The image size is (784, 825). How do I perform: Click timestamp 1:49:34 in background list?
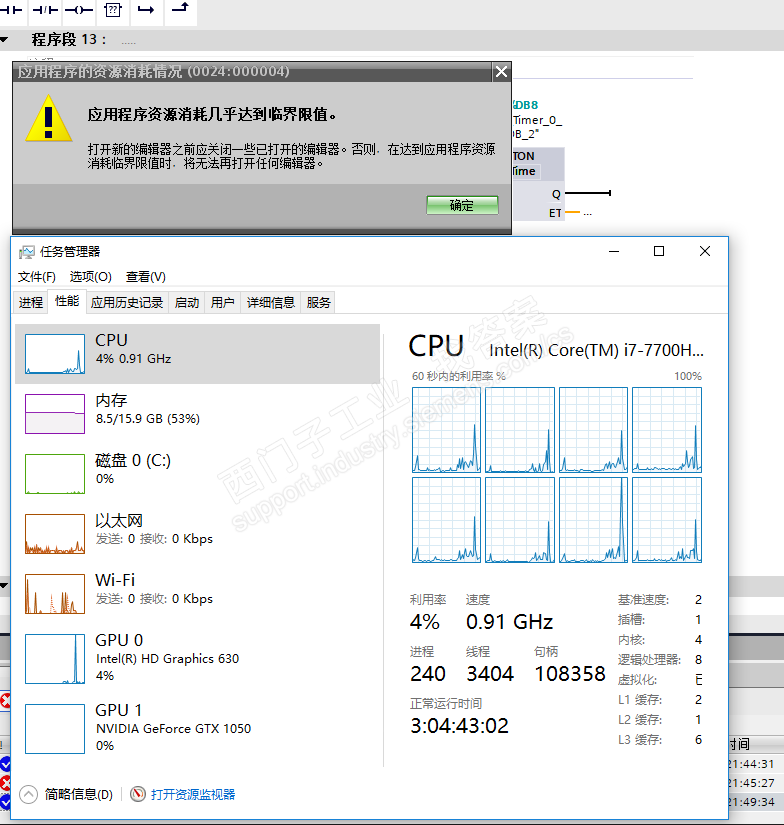tap(752, 802)
